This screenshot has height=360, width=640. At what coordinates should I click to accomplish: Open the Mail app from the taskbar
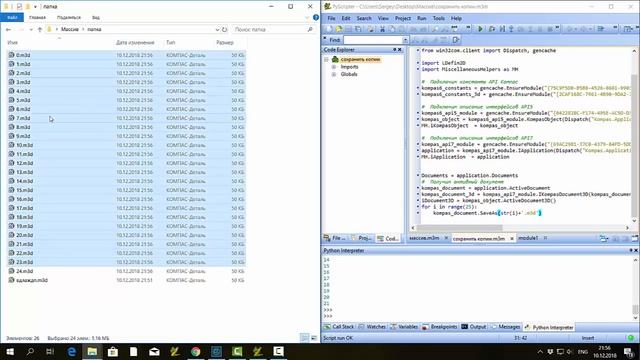pyautogui.click(x=154, y=351)
